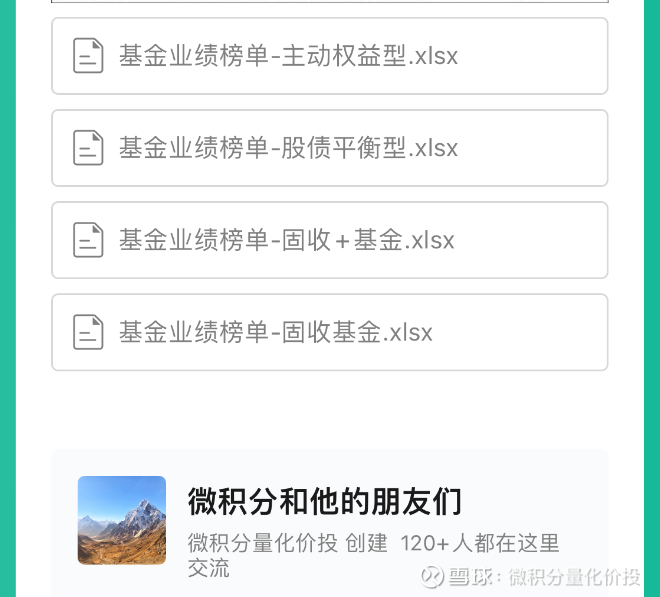Tap the 交流 text in group card

pos(208,568)
